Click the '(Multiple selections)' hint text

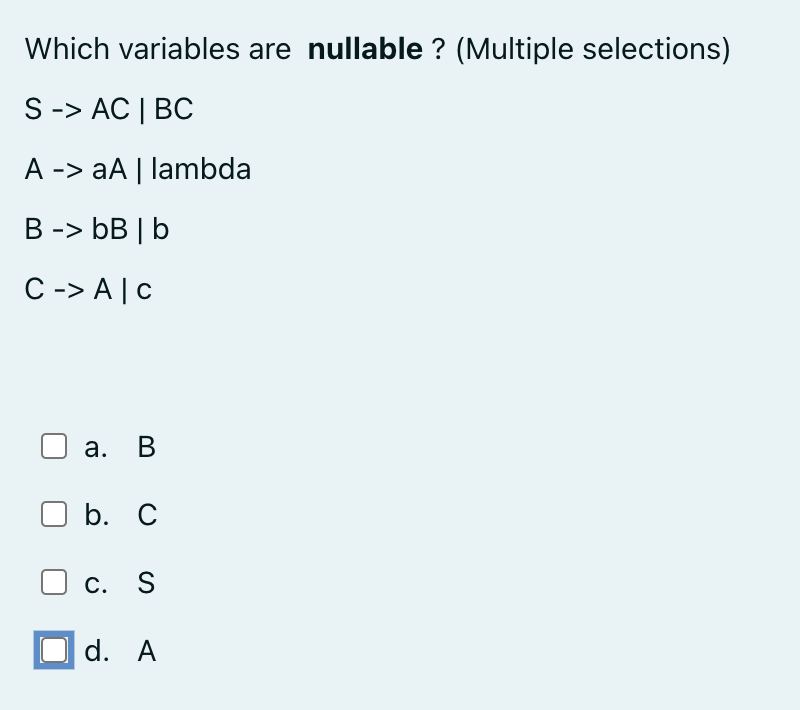coord(593,49)
